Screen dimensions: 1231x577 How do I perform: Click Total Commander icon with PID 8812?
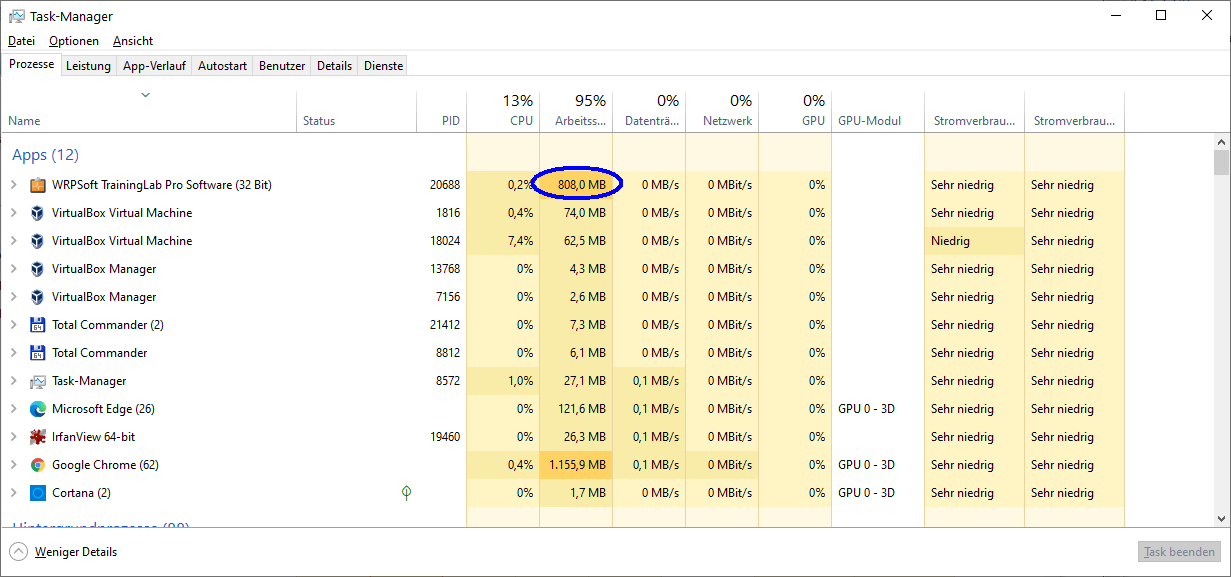coord(38,353)
